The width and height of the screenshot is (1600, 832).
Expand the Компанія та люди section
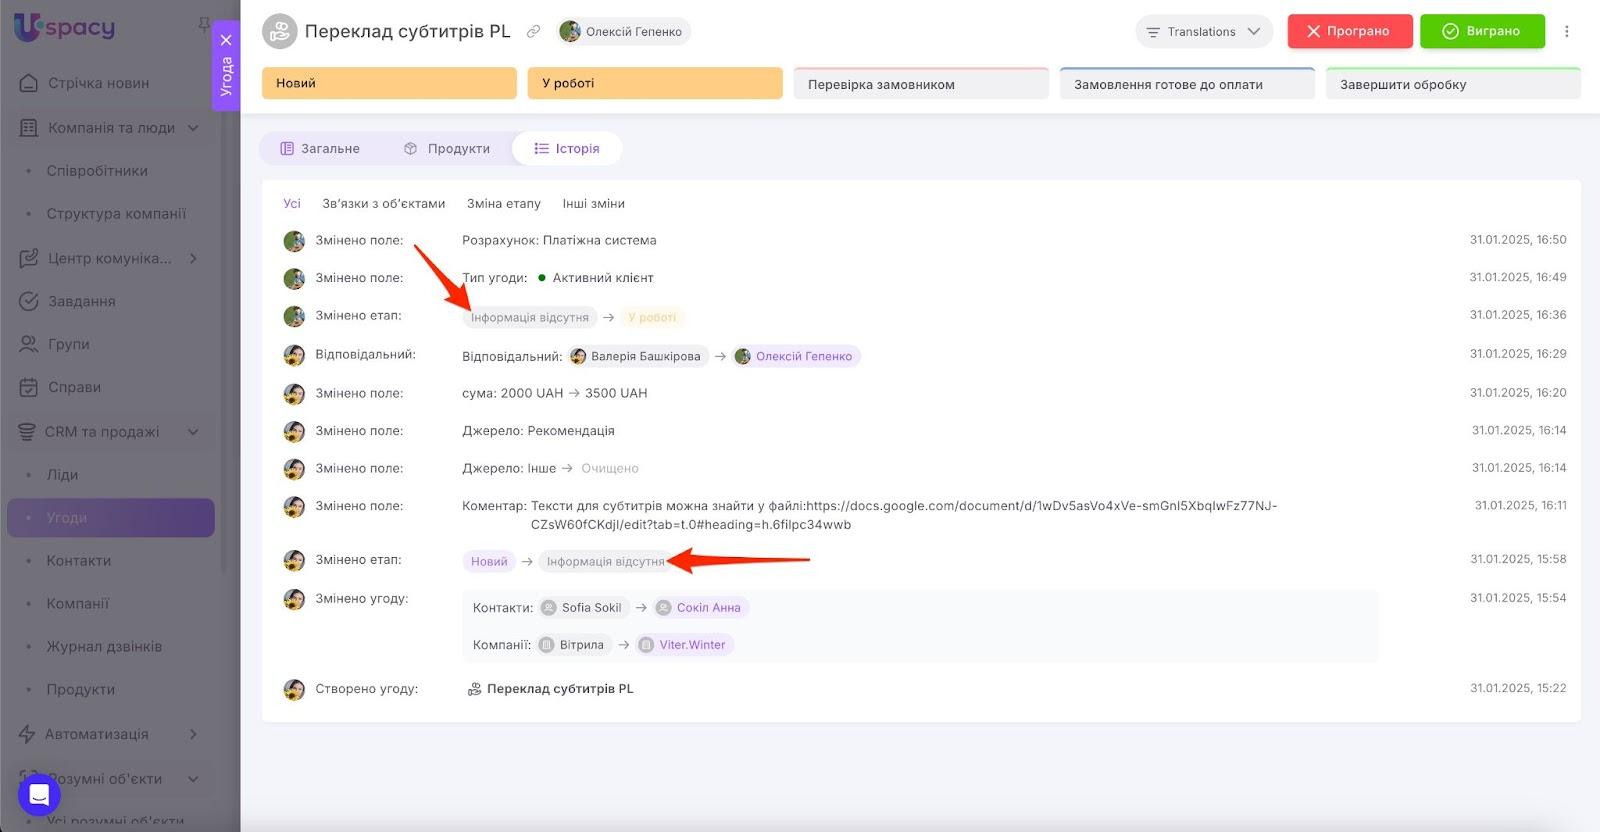click(x=193, y=128)
